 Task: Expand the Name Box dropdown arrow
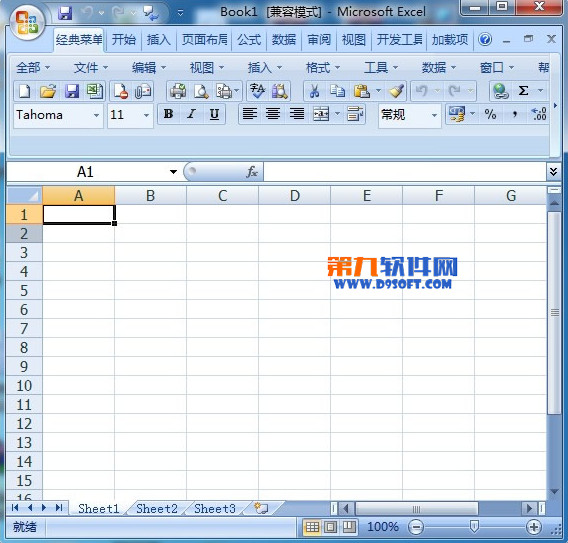point(174,172)
